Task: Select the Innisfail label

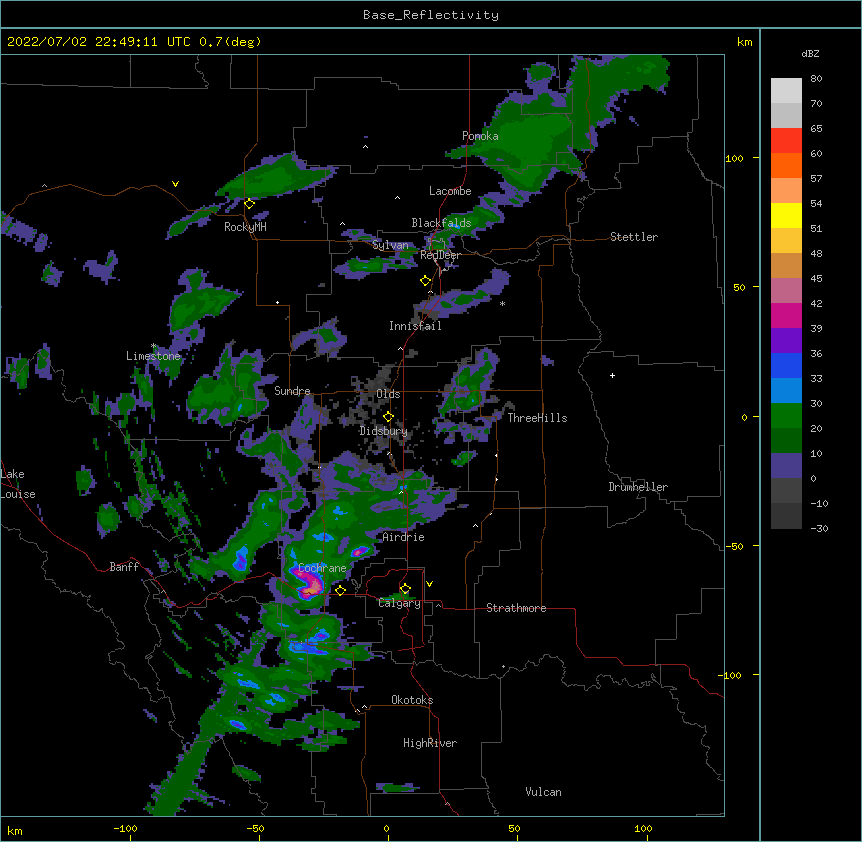Action: (415, 326)
